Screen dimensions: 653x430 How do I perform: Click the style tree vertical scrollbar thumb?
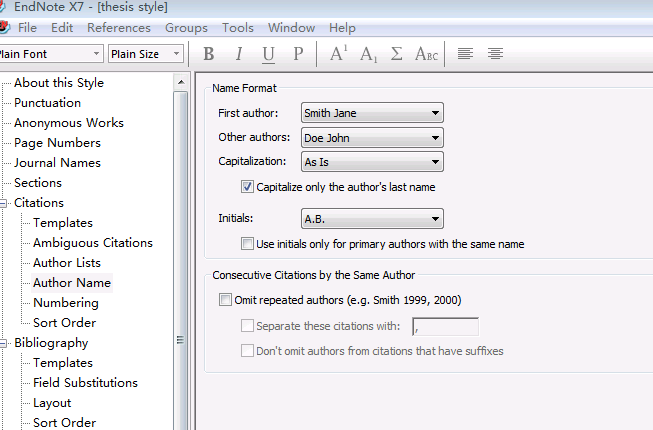coord(181,260)
